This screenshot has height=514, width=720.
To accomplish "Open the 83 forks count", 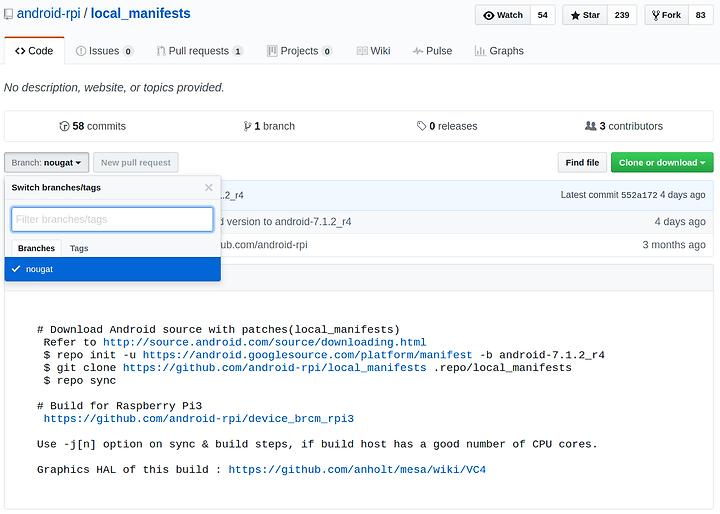I will [700, 15].
